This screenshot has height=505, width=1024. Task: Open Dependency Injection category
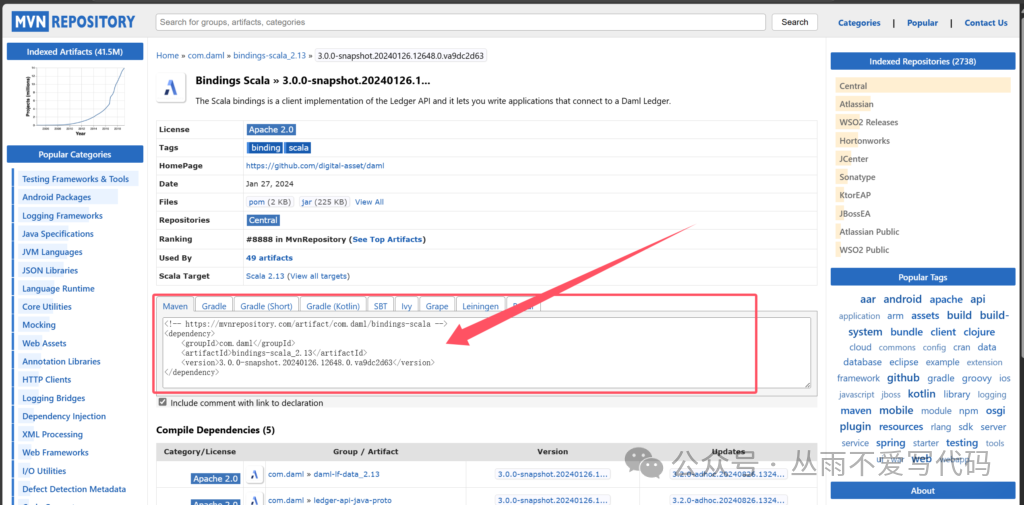tap(63, 416)
